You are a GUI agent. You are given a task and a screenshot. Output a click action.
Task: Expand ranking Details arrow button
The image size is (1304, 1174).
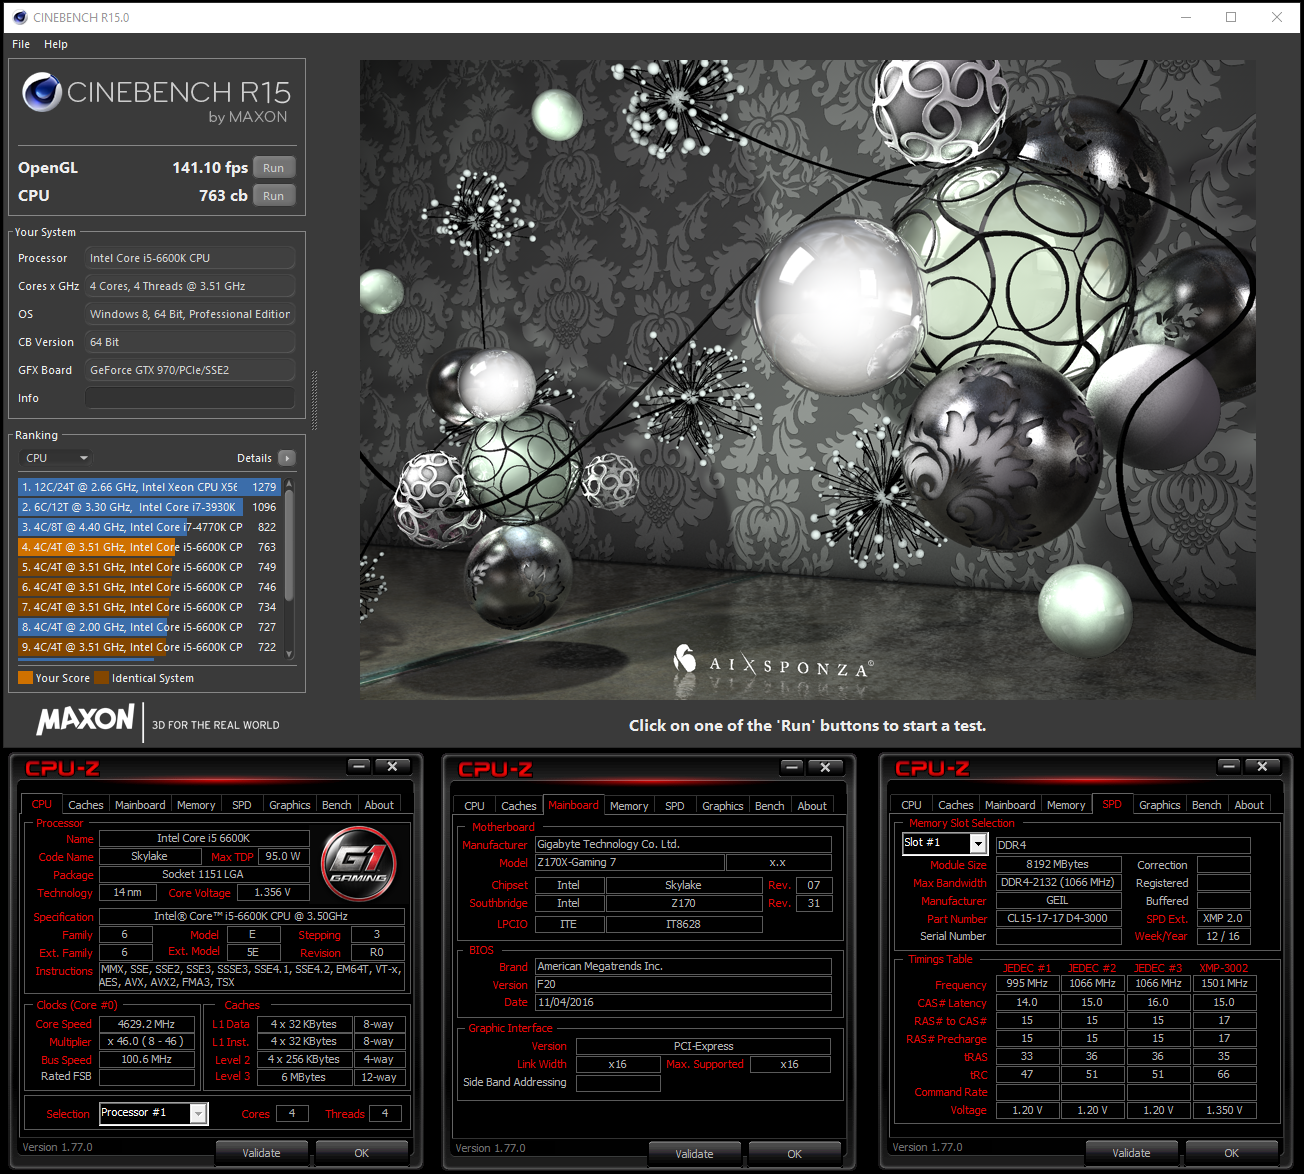click(x=287, y=458)
